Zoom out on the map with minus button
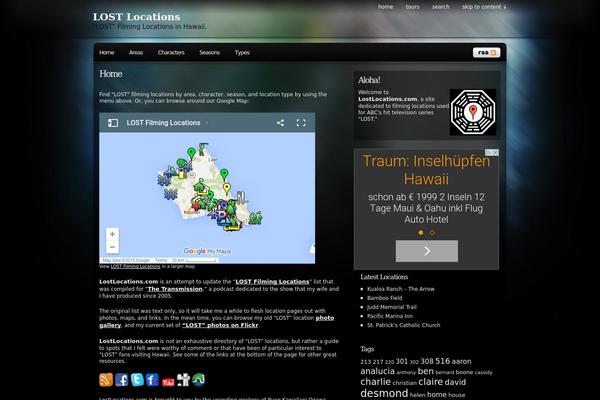This screenshot has height=400, width=600. (x=112, y=247)
